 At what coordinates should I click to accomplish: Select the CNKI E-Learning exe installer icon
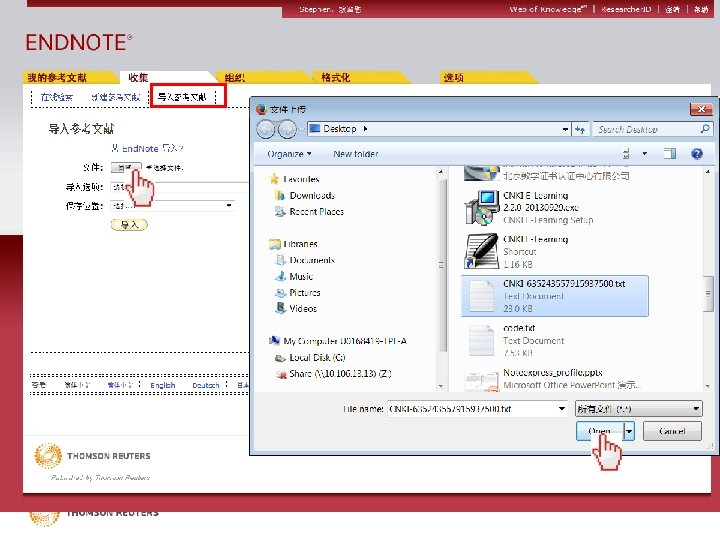click(481, 208)
